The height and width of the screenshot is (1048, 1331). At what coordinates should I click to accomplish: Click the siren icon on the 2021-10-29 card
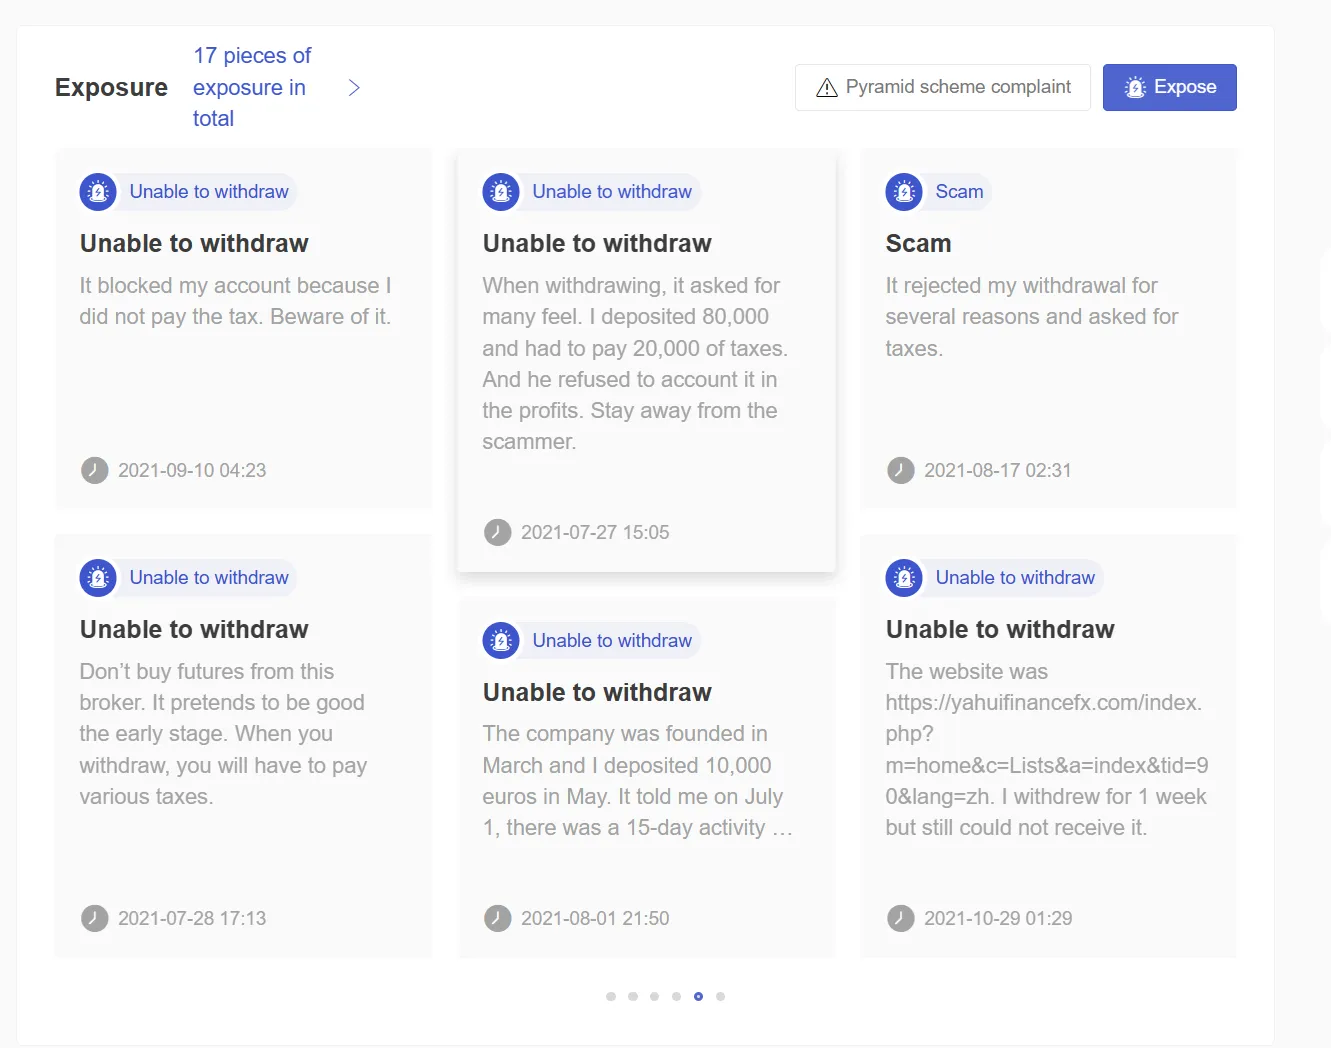pyautogui.click(x=904, y=578)
